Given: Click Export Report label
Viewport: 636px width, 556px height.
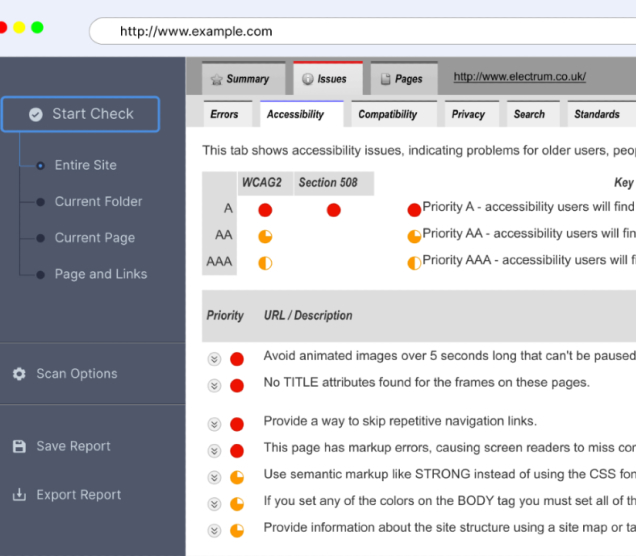Looking at the screenshot, I should [79, 495].
